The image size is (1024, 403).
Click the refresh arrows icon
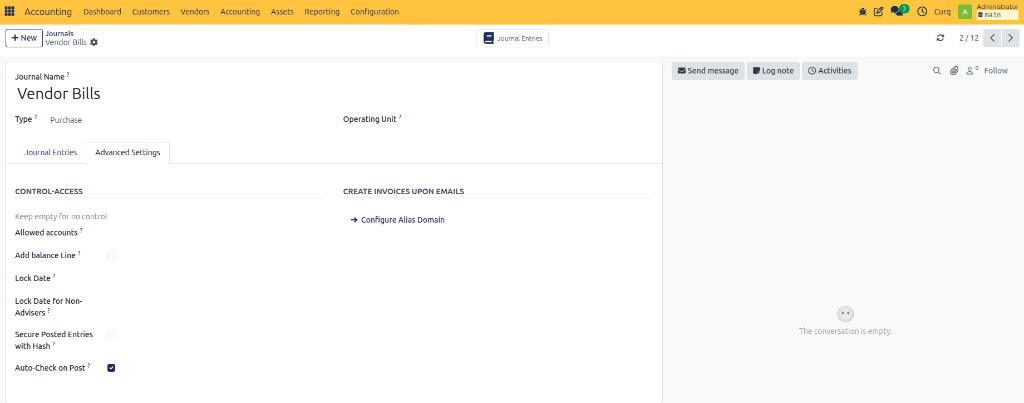coord(940,38)
